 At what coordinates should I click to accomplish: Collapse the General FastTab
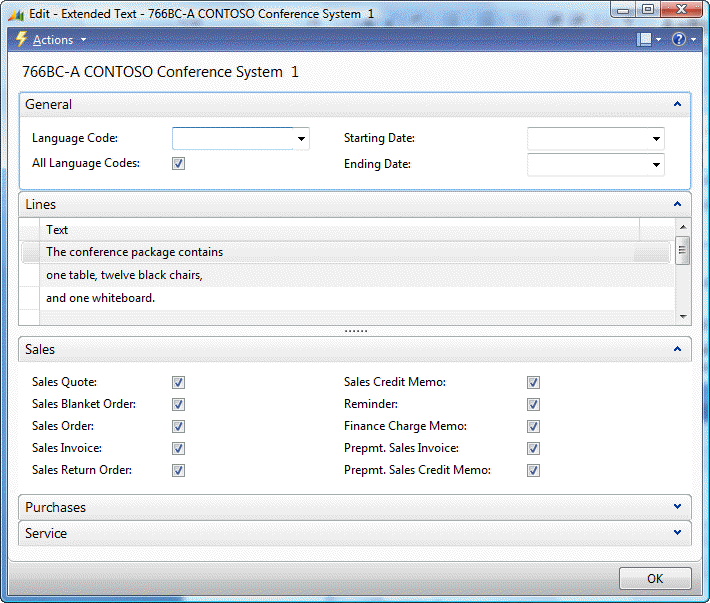tap(677, 104)
